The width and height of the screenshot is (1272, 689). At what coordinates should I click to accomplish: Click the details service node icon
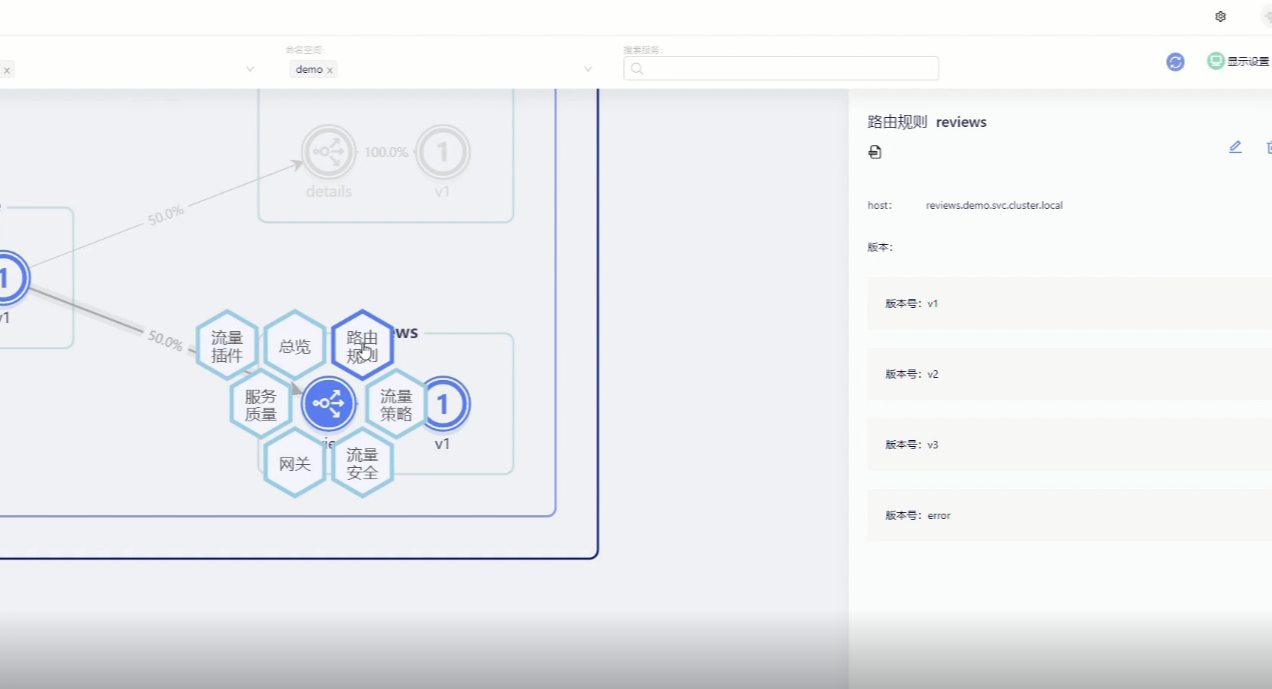tap(328, 152)
